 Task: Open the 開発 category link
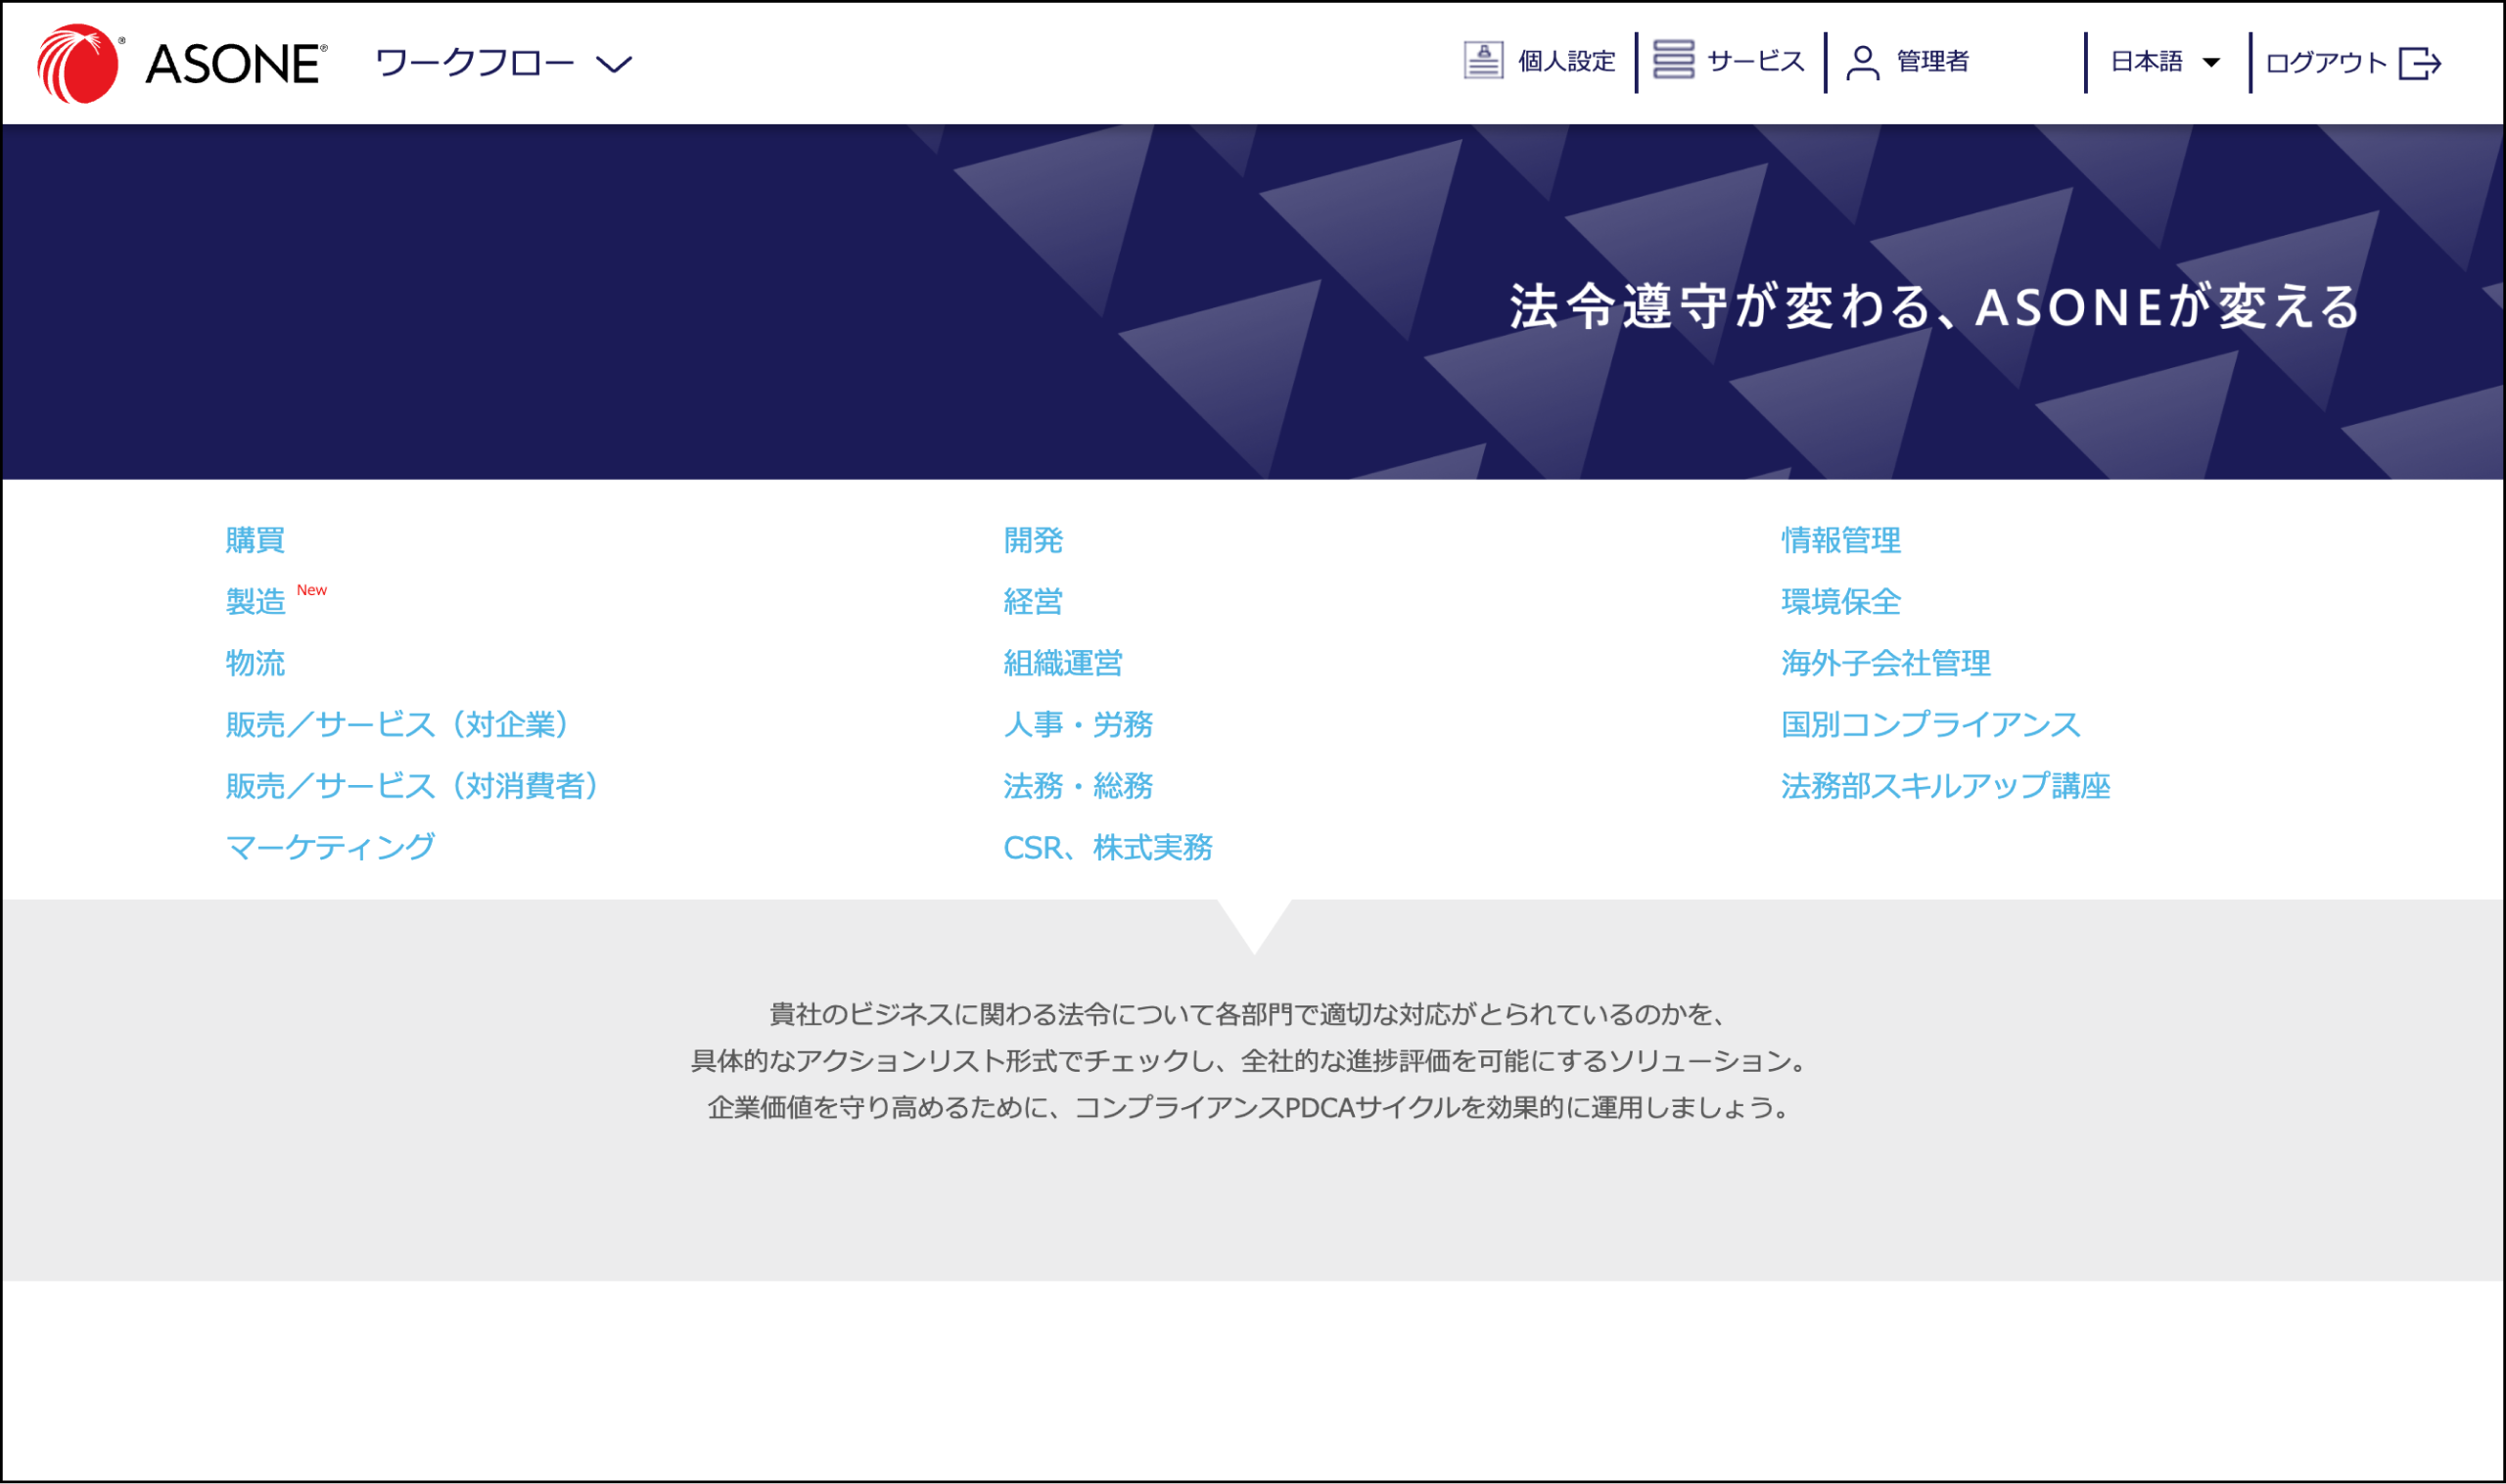(1033, 540)
